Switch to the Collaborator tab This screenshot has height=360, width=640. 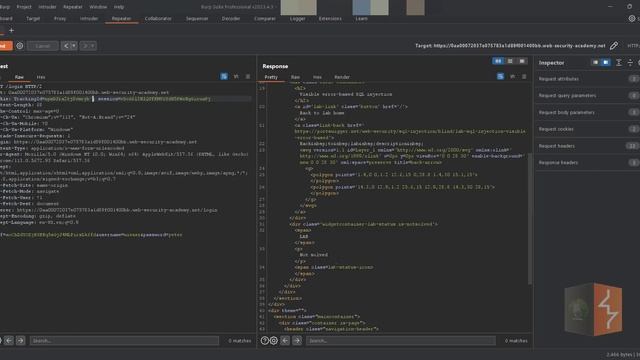pyautogui.click(x=158, y=18)
